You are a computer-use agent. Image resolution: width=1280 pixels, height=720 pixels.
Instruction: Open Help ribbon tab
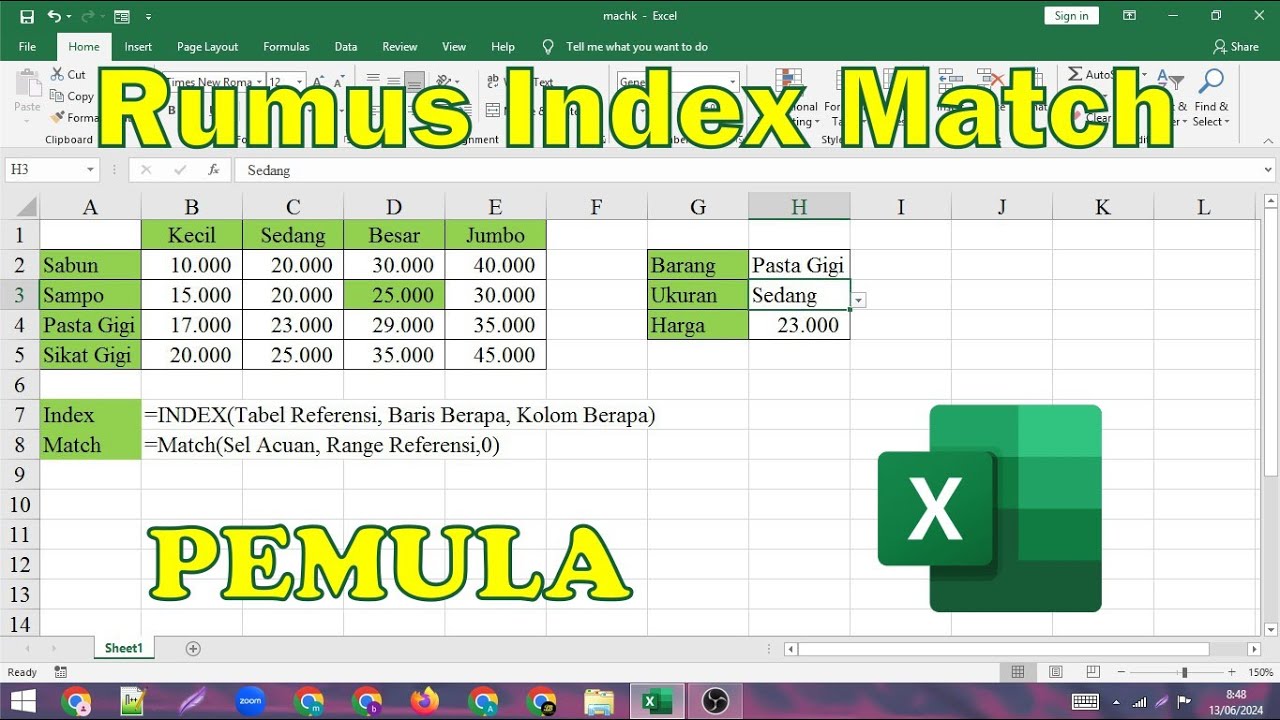pos(503,47)
